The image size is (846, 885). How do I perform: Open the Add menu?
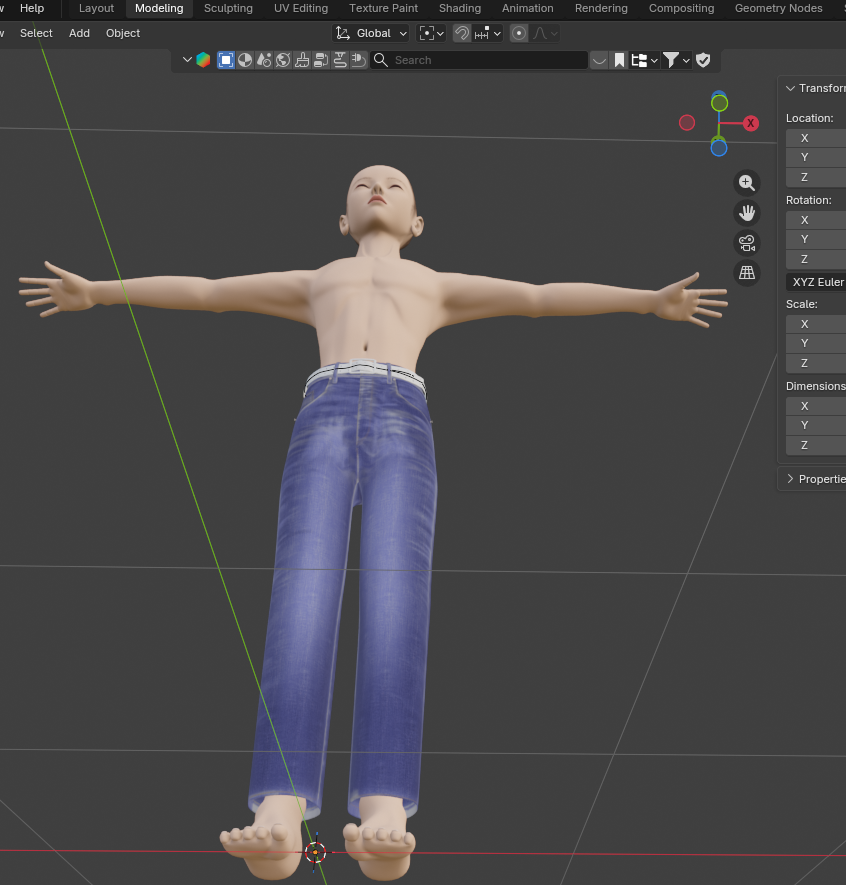pos(79,33)
